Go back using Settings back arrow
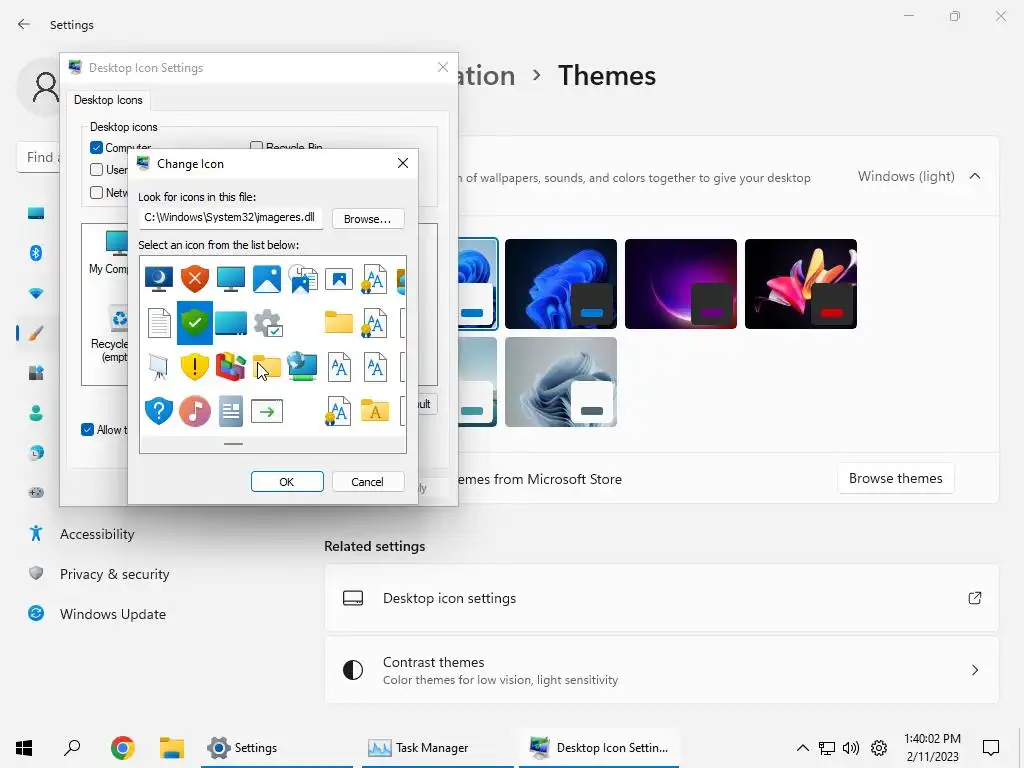The height and width of the screenshot is (768, 1024). (24, 25)
